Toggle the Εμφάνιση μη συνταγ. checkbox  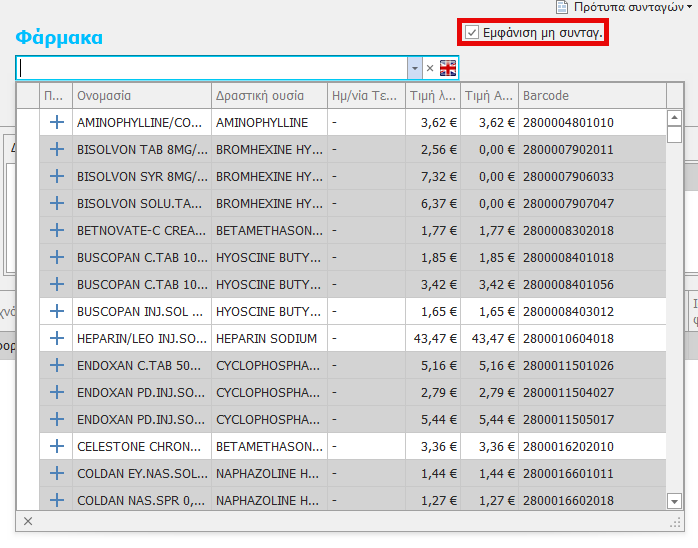coord(473,32)
